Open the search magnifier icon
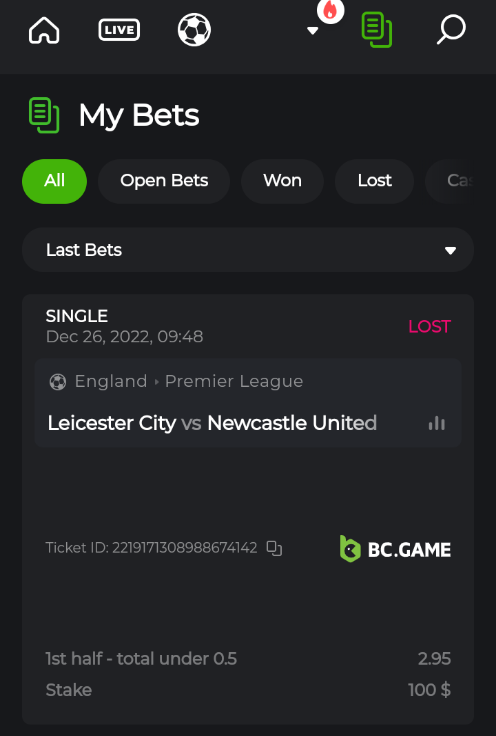Image resolution: width=496 pixels, height=736 pixels. pyautogui.click(x=451, y=30)
